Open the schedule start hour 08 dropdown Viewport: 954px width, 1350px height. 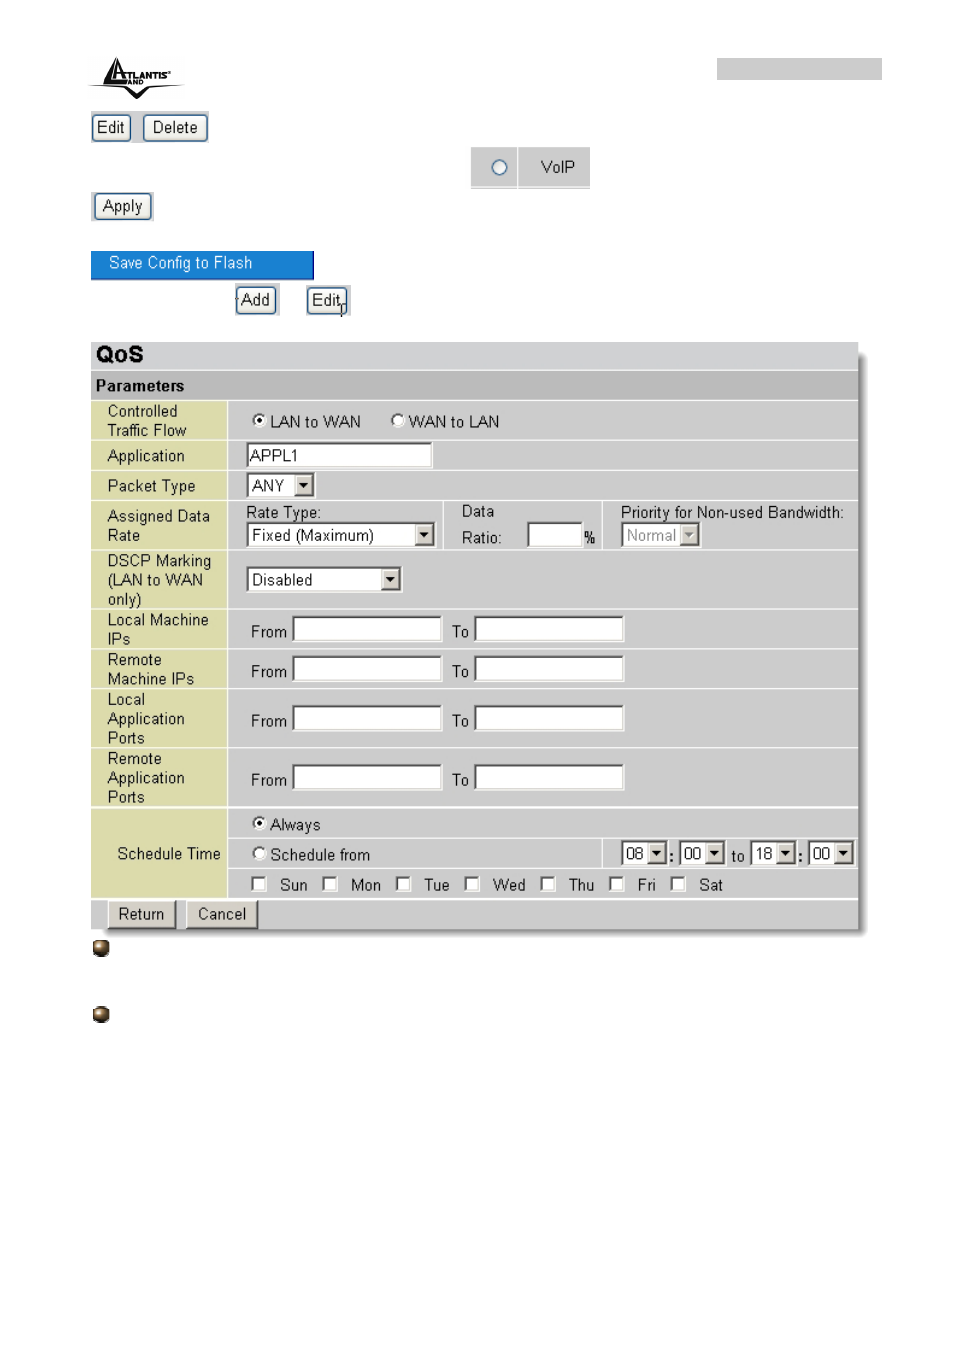click(644, 854)
